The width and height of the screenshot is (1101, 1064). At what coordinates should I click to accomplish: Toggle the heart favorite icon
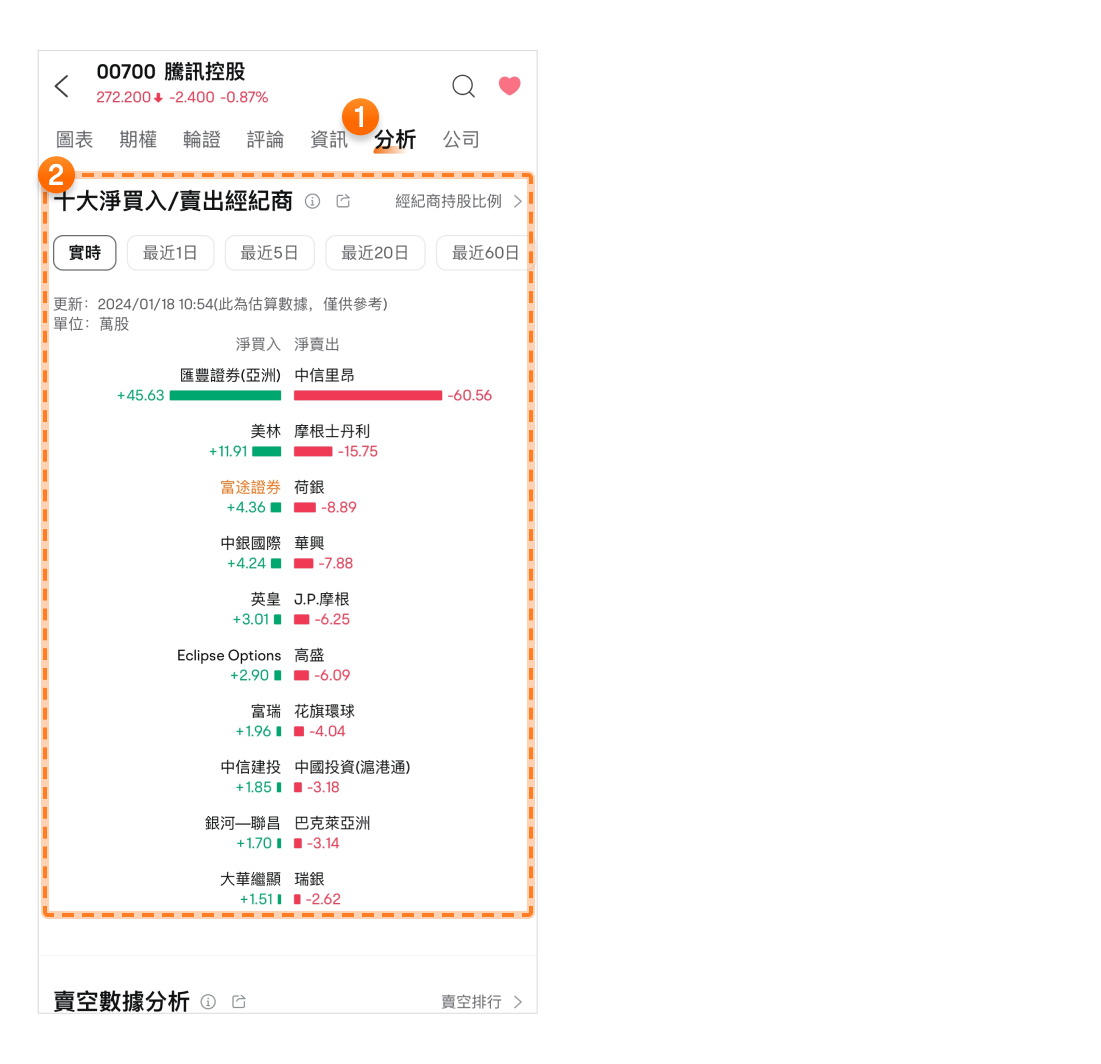click(509, 86)
